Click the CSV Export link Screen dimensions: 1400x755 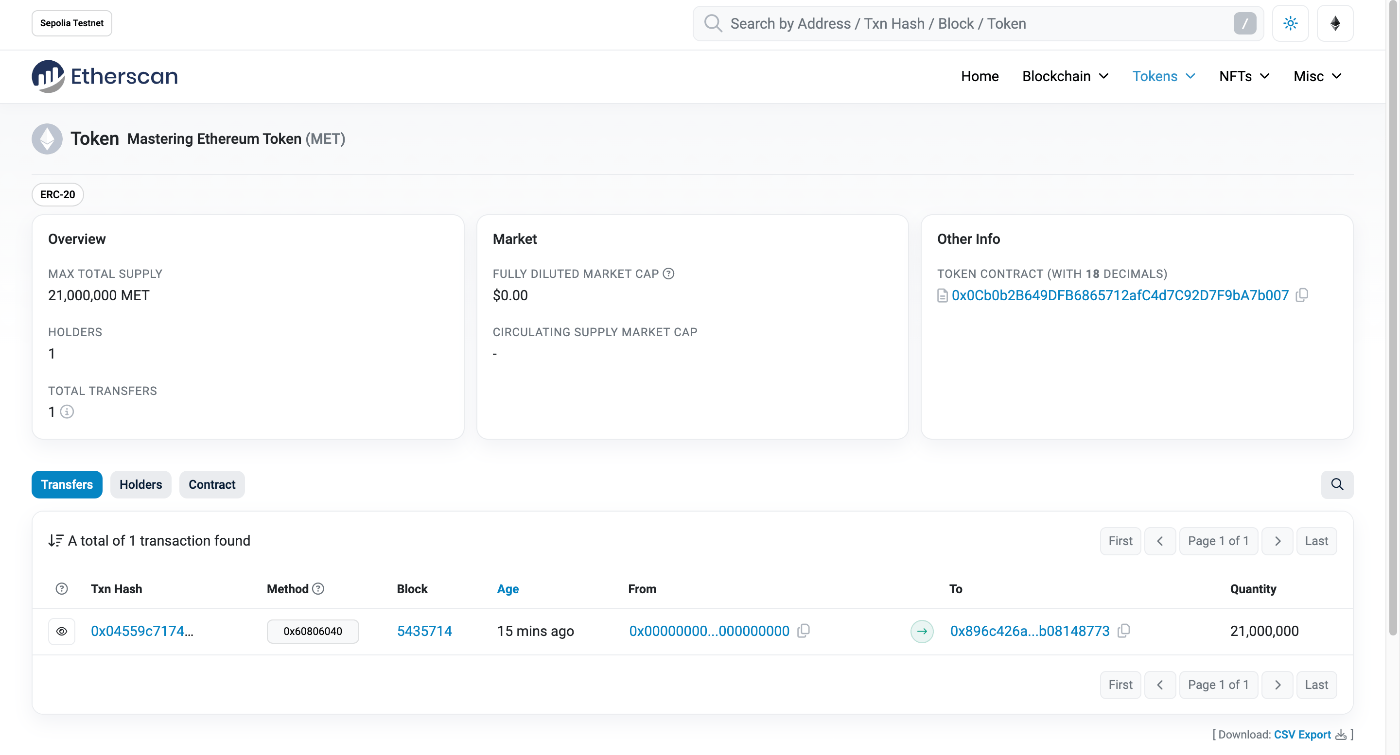click(1302, 735)
